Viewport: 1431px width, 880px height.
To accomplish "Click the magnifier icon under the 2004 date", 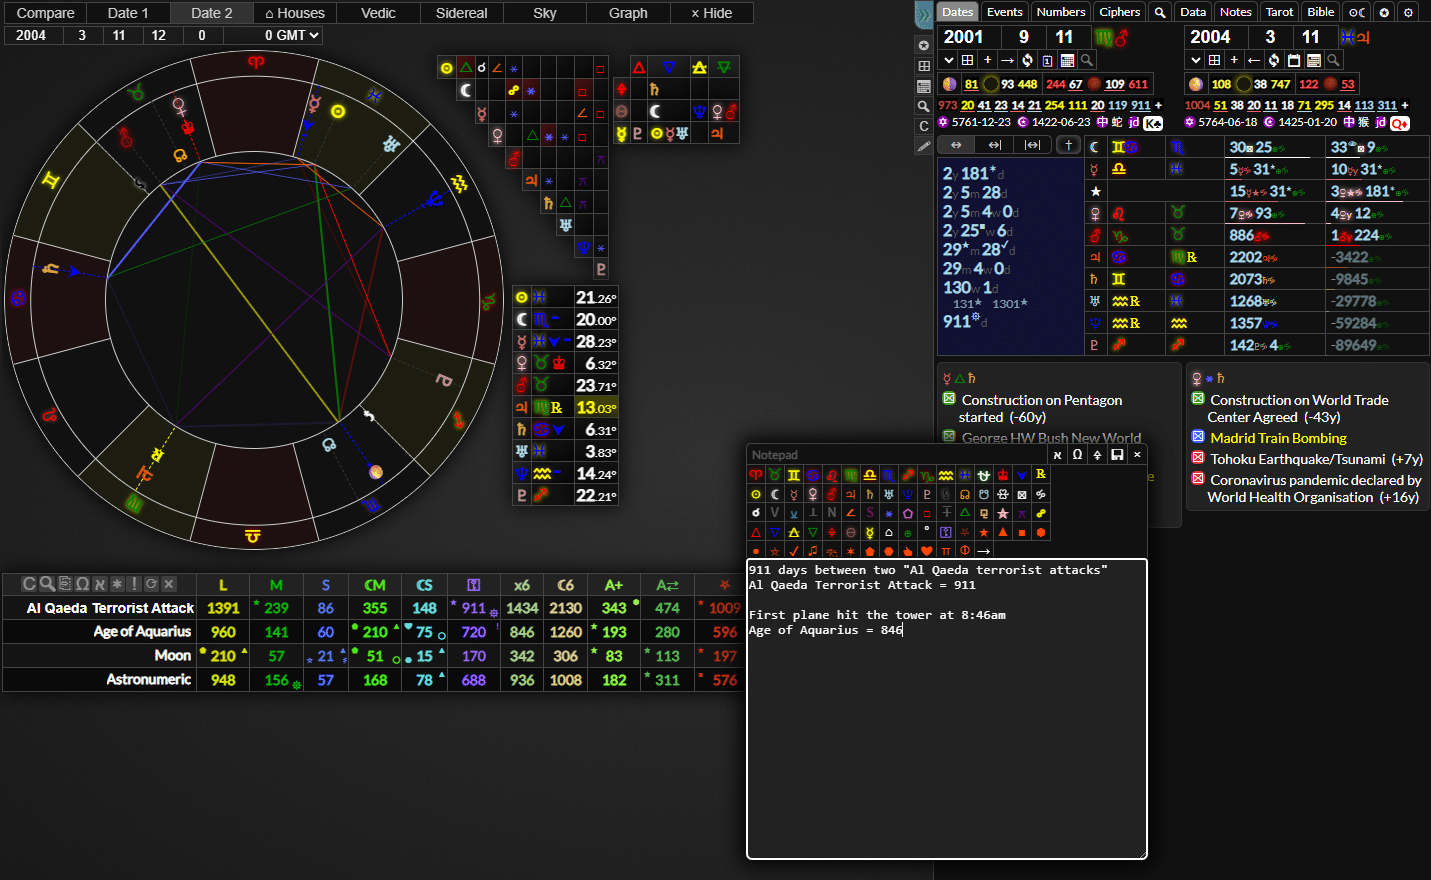I will pos(1333,60).
